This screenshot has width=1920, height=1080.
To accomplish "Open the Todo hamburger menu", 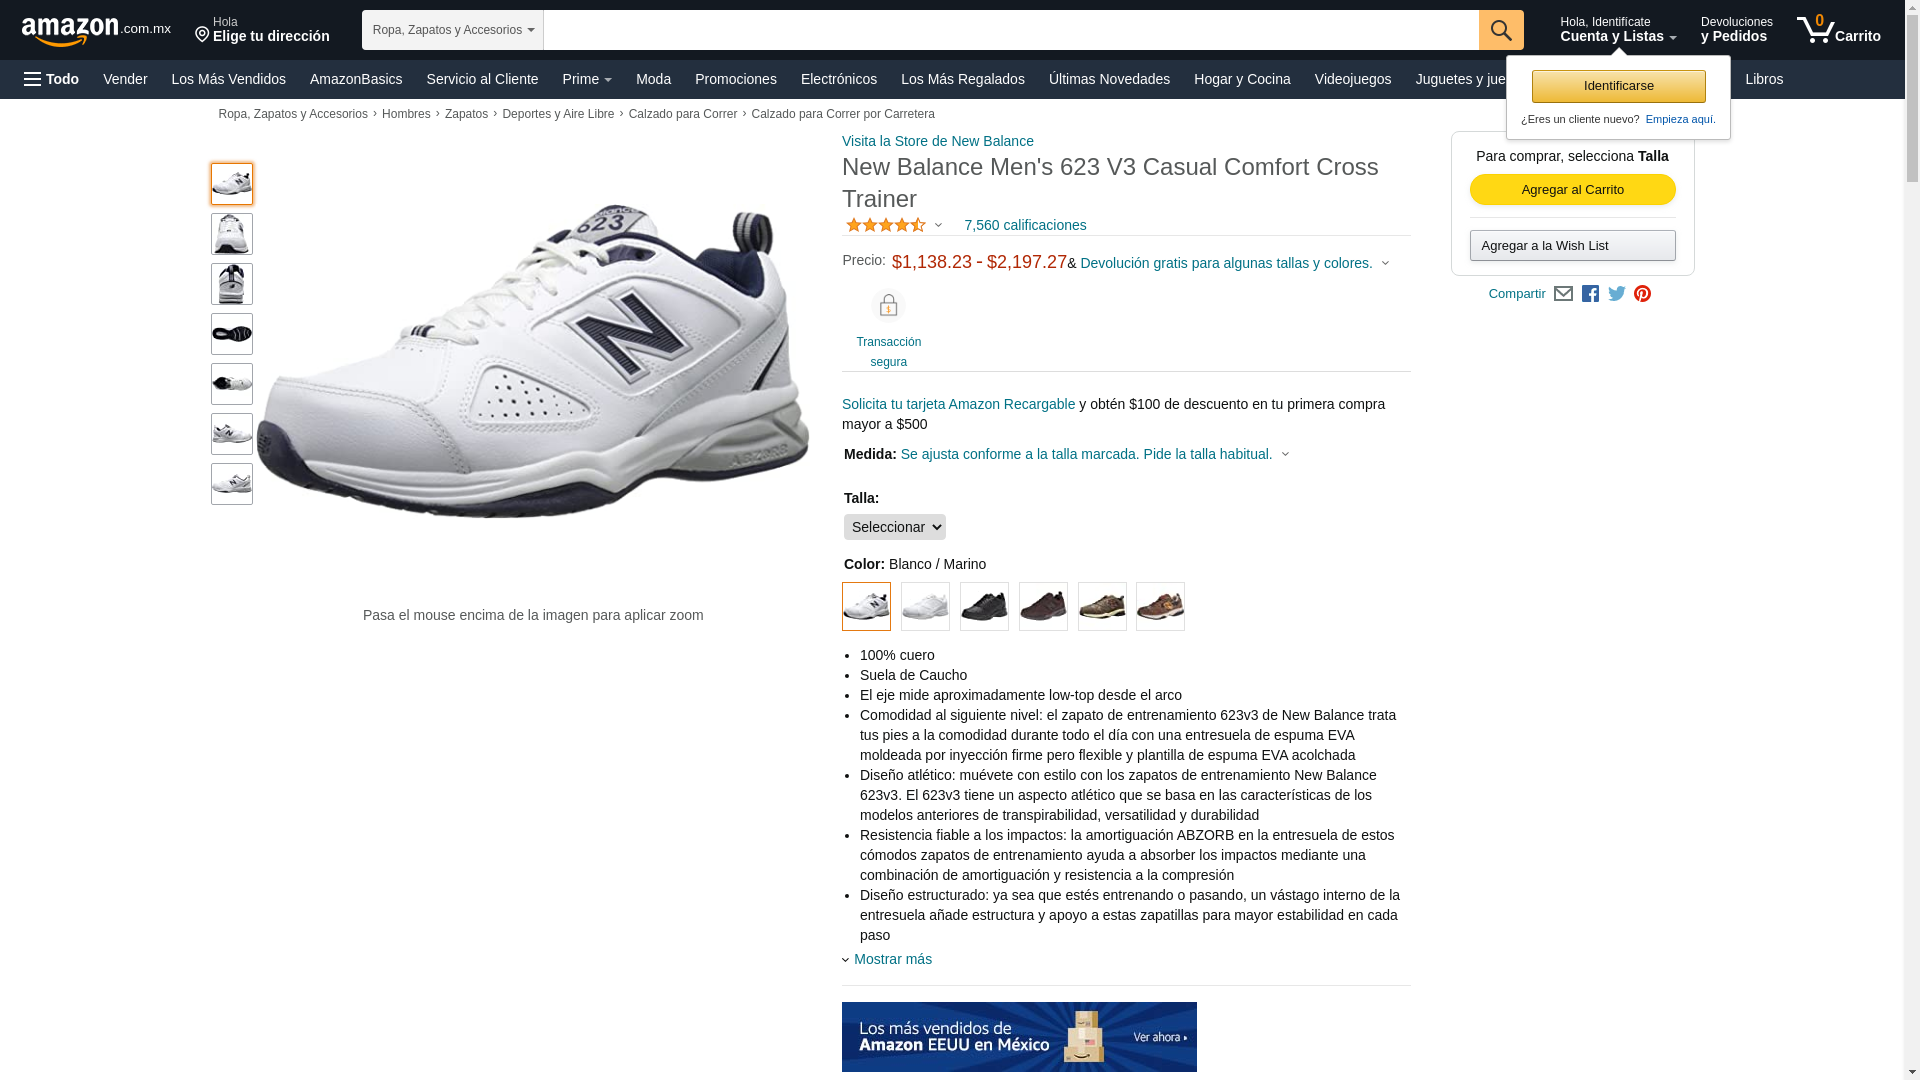I will click(51, 79).
